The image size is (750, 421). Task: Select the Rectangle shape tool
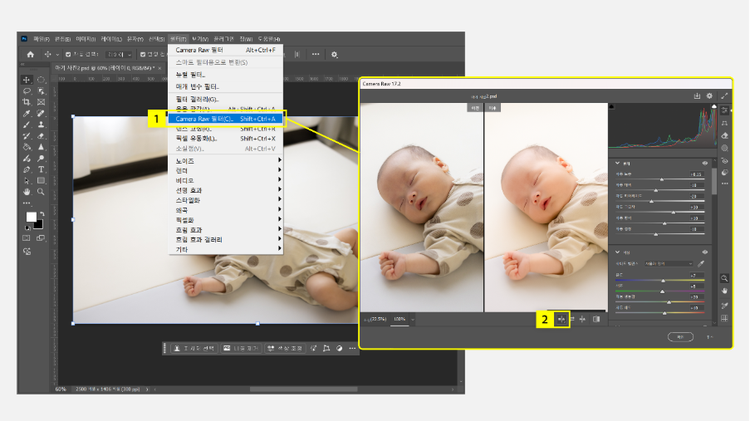41,181
